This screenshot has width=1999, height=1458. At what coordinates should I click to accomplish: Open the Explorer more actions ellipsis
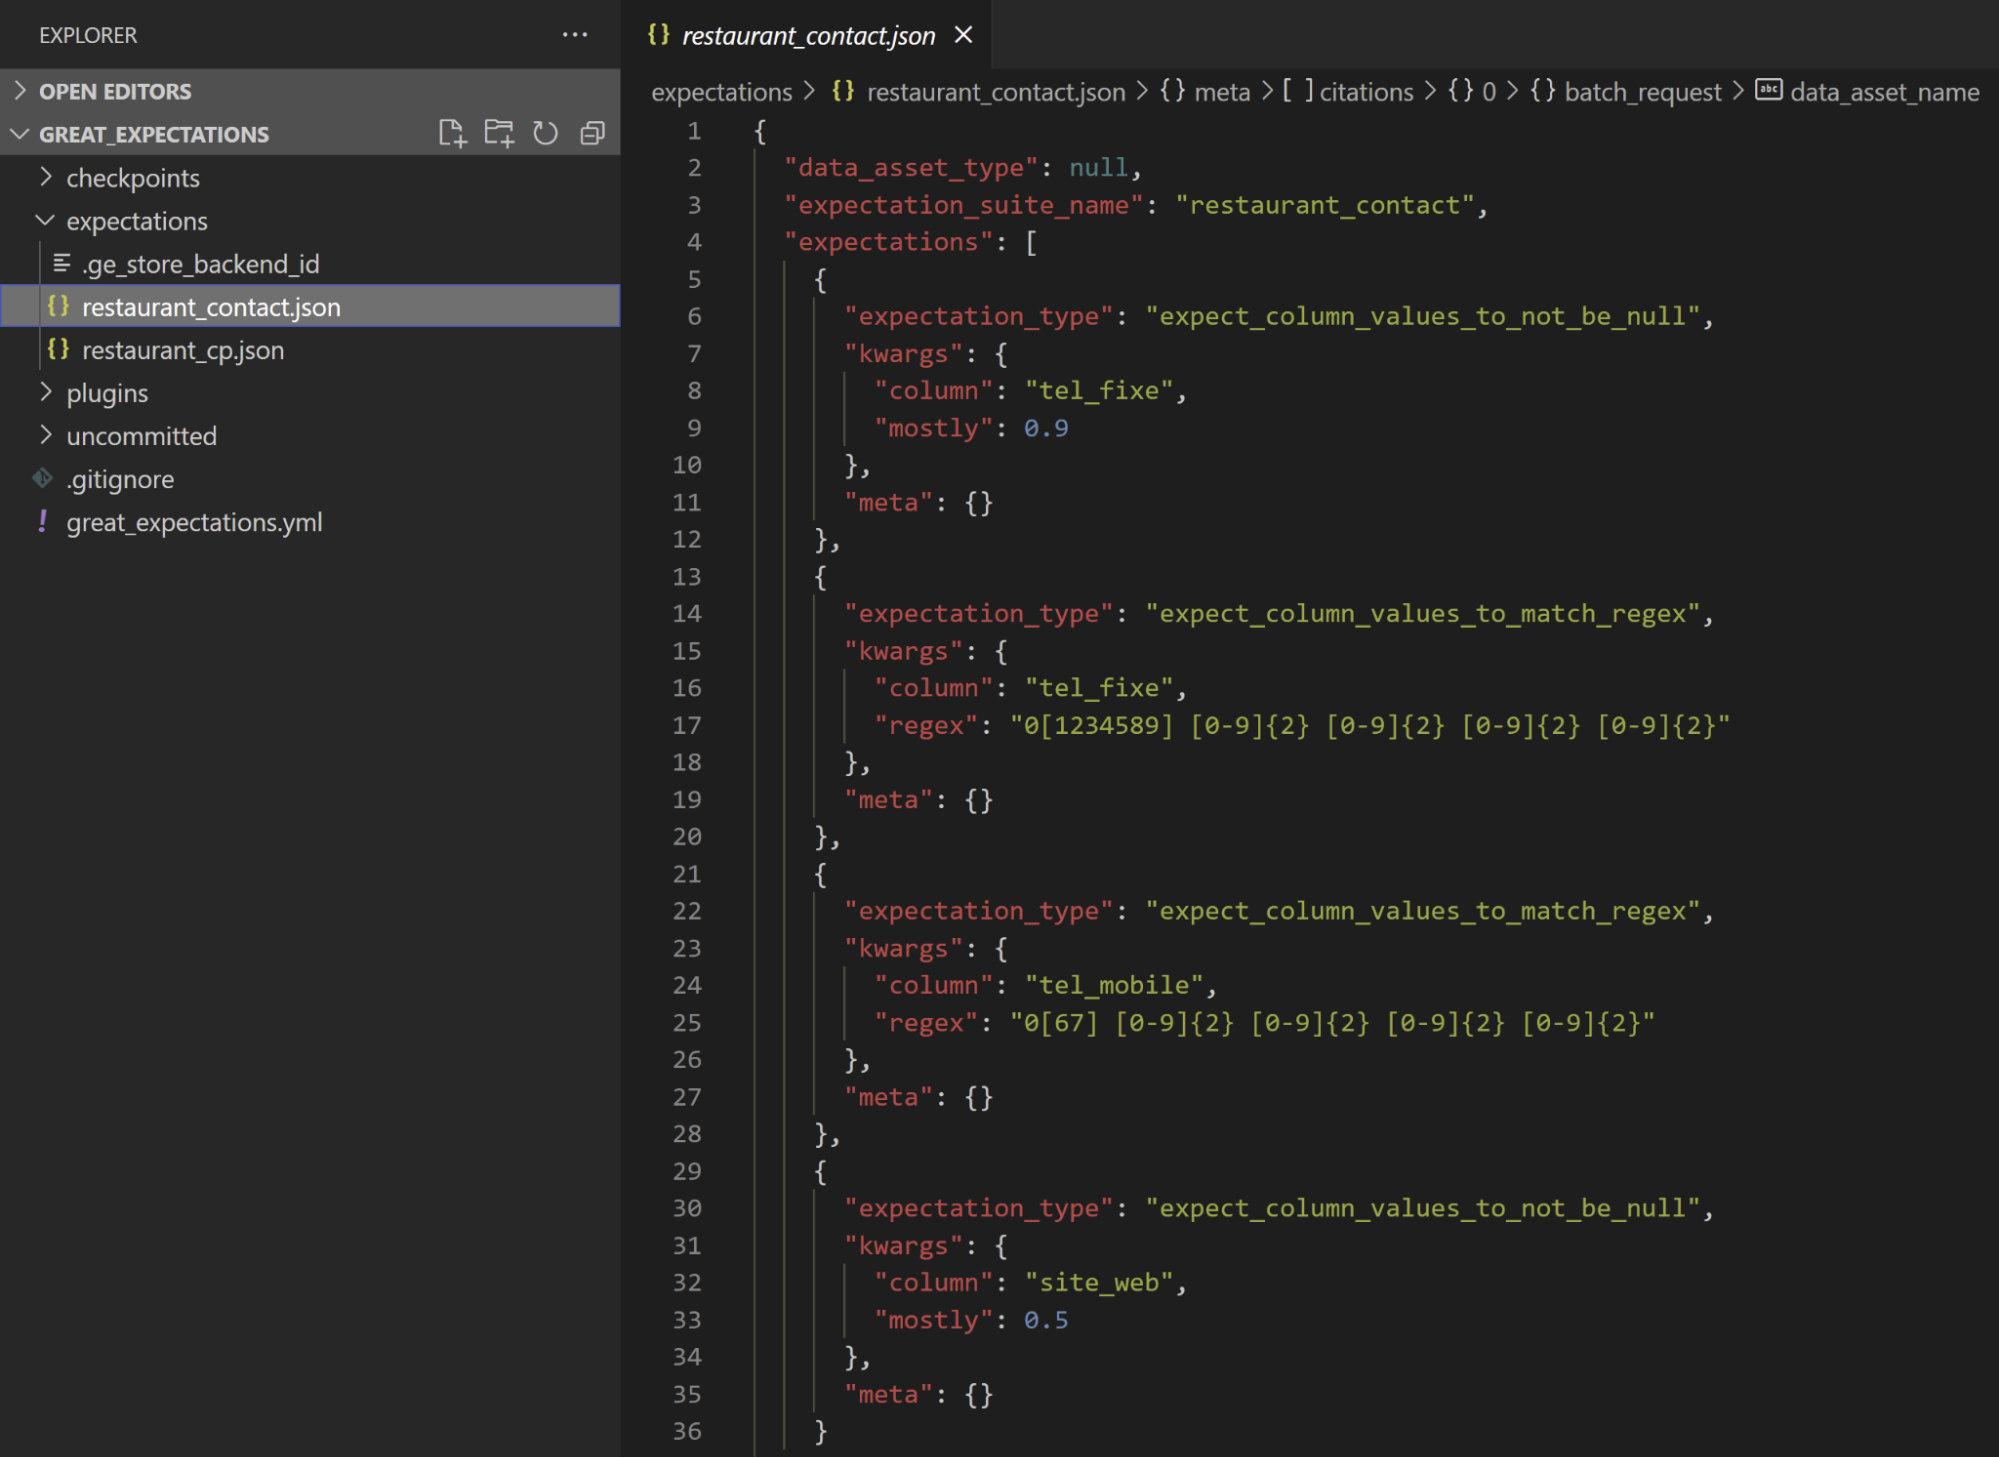click(574, 35)
